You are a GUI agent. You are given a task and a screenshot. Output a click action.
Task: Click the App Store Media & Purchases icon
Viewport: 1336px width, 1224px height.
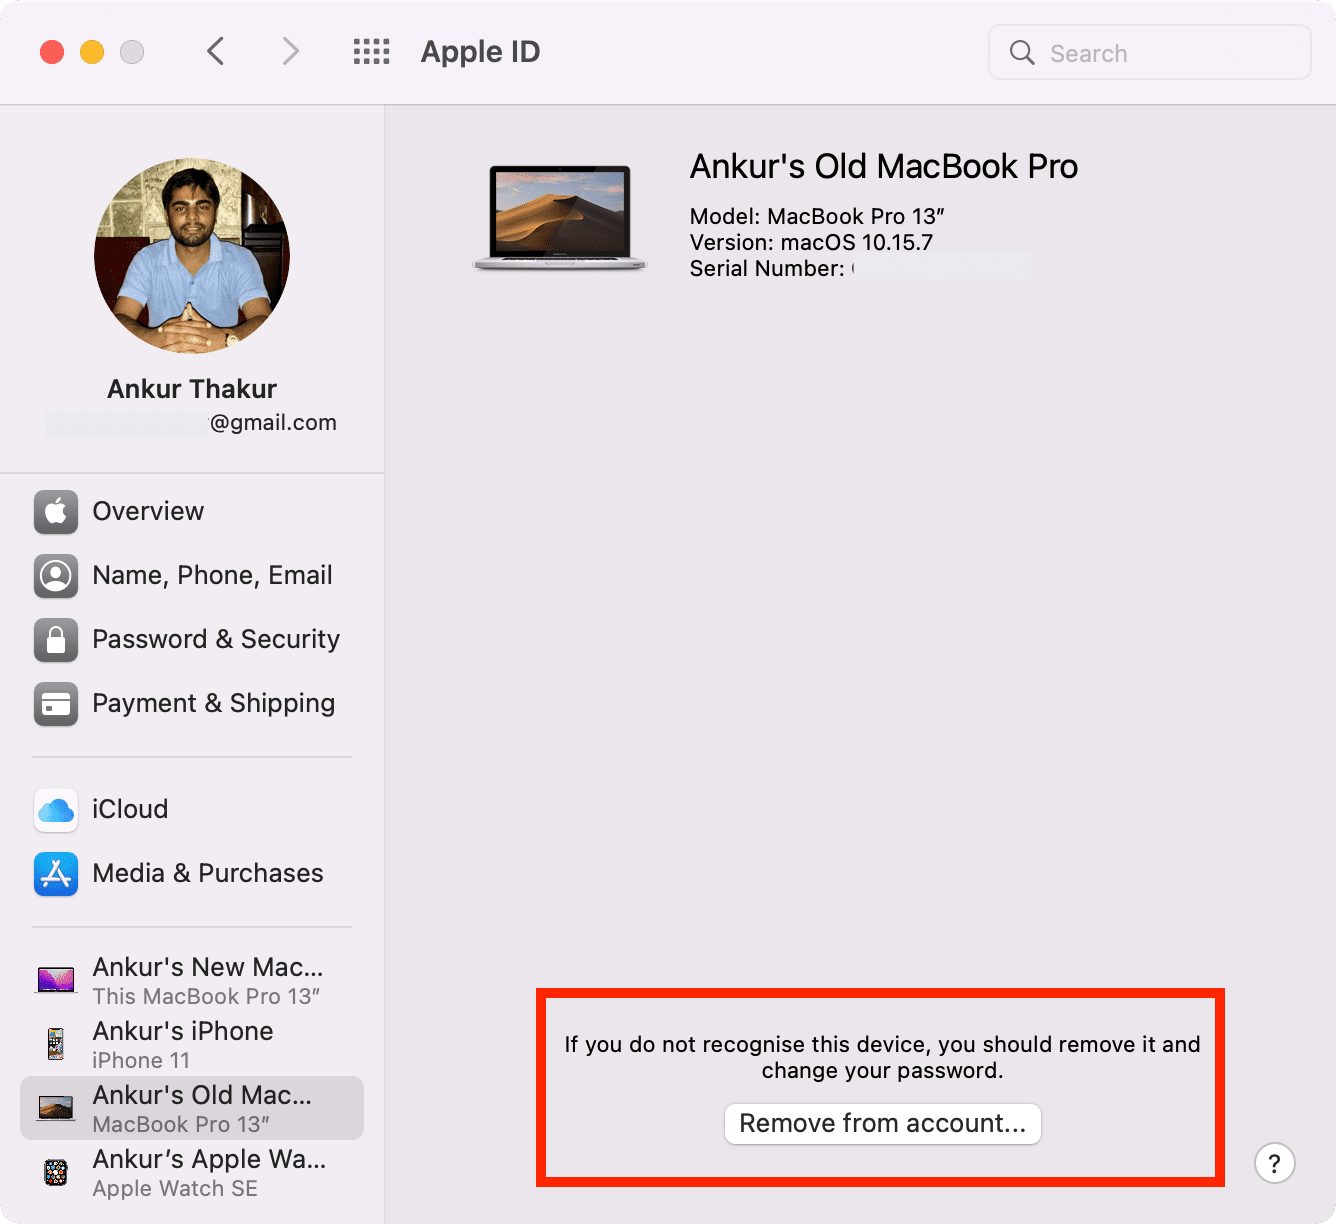point(56,874)
